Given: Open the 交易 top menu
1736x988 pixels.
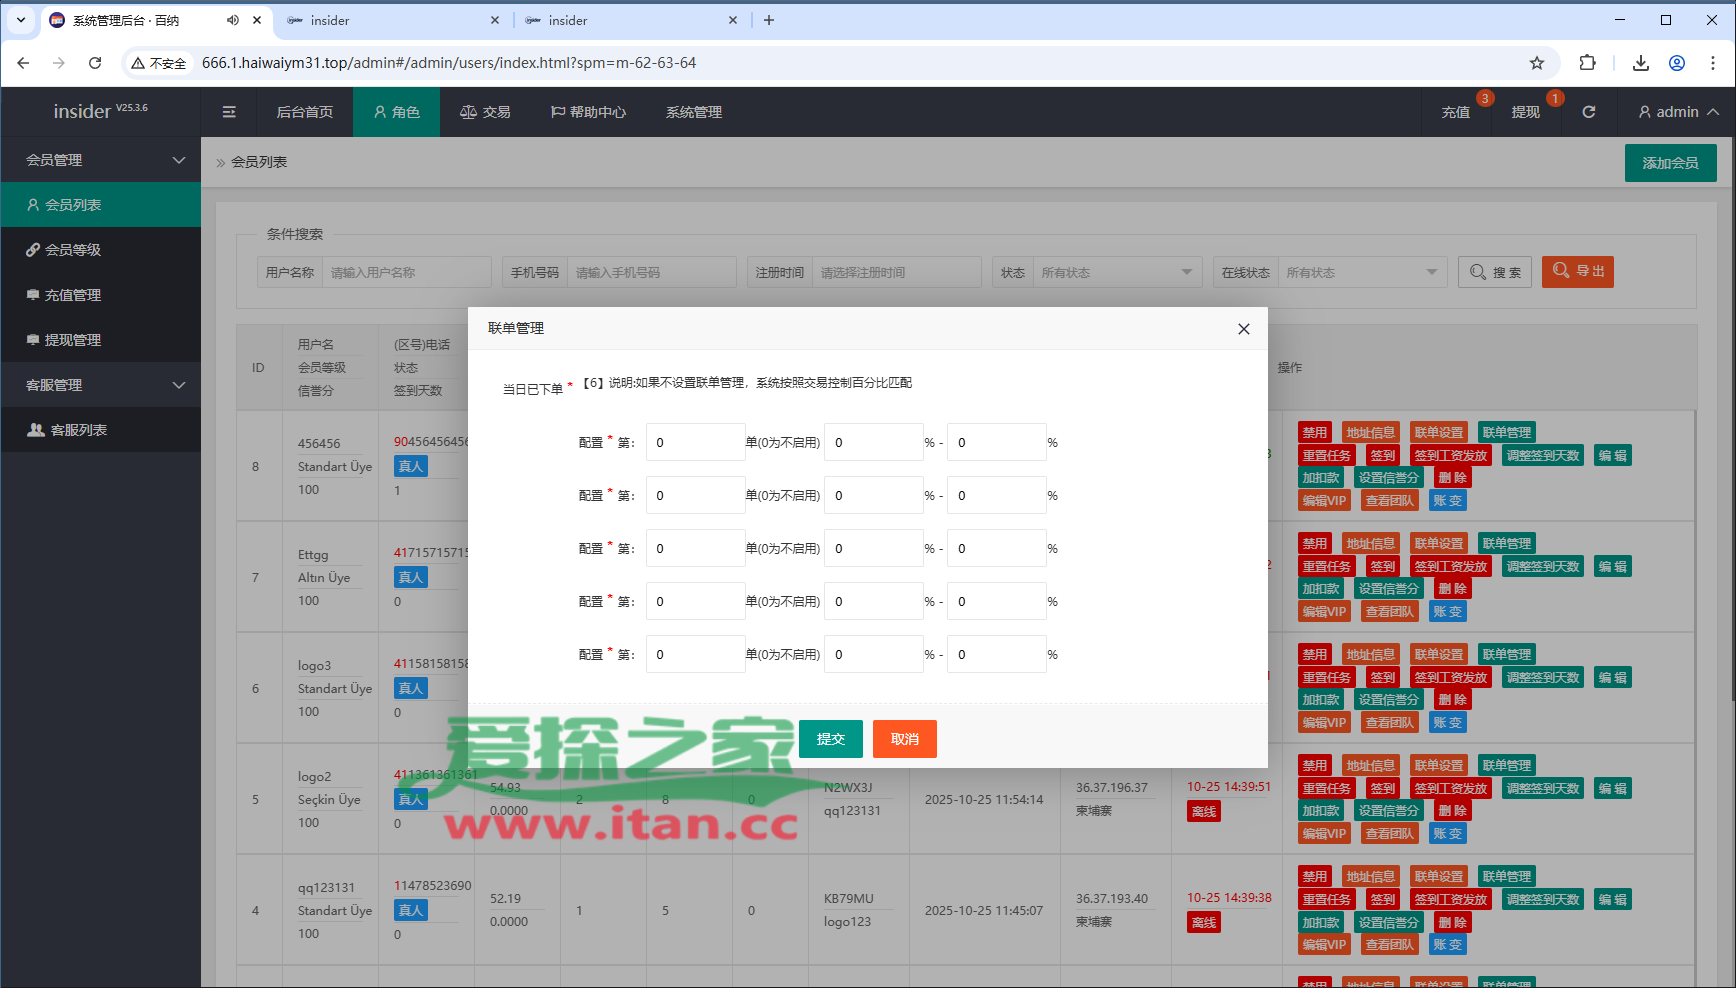Looking at the screenshot, I should pyautogui.click(x=485, y=112).
